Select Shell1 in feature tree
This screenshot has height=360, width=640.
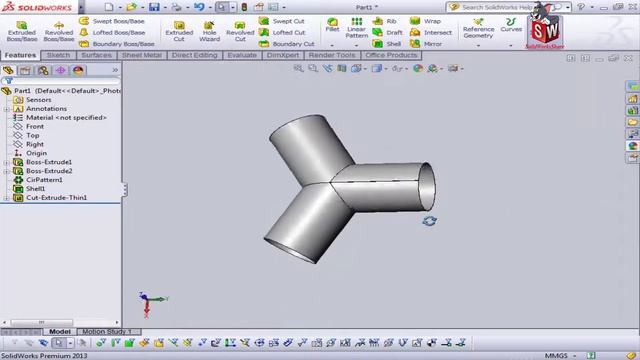(x=36, y=189)
